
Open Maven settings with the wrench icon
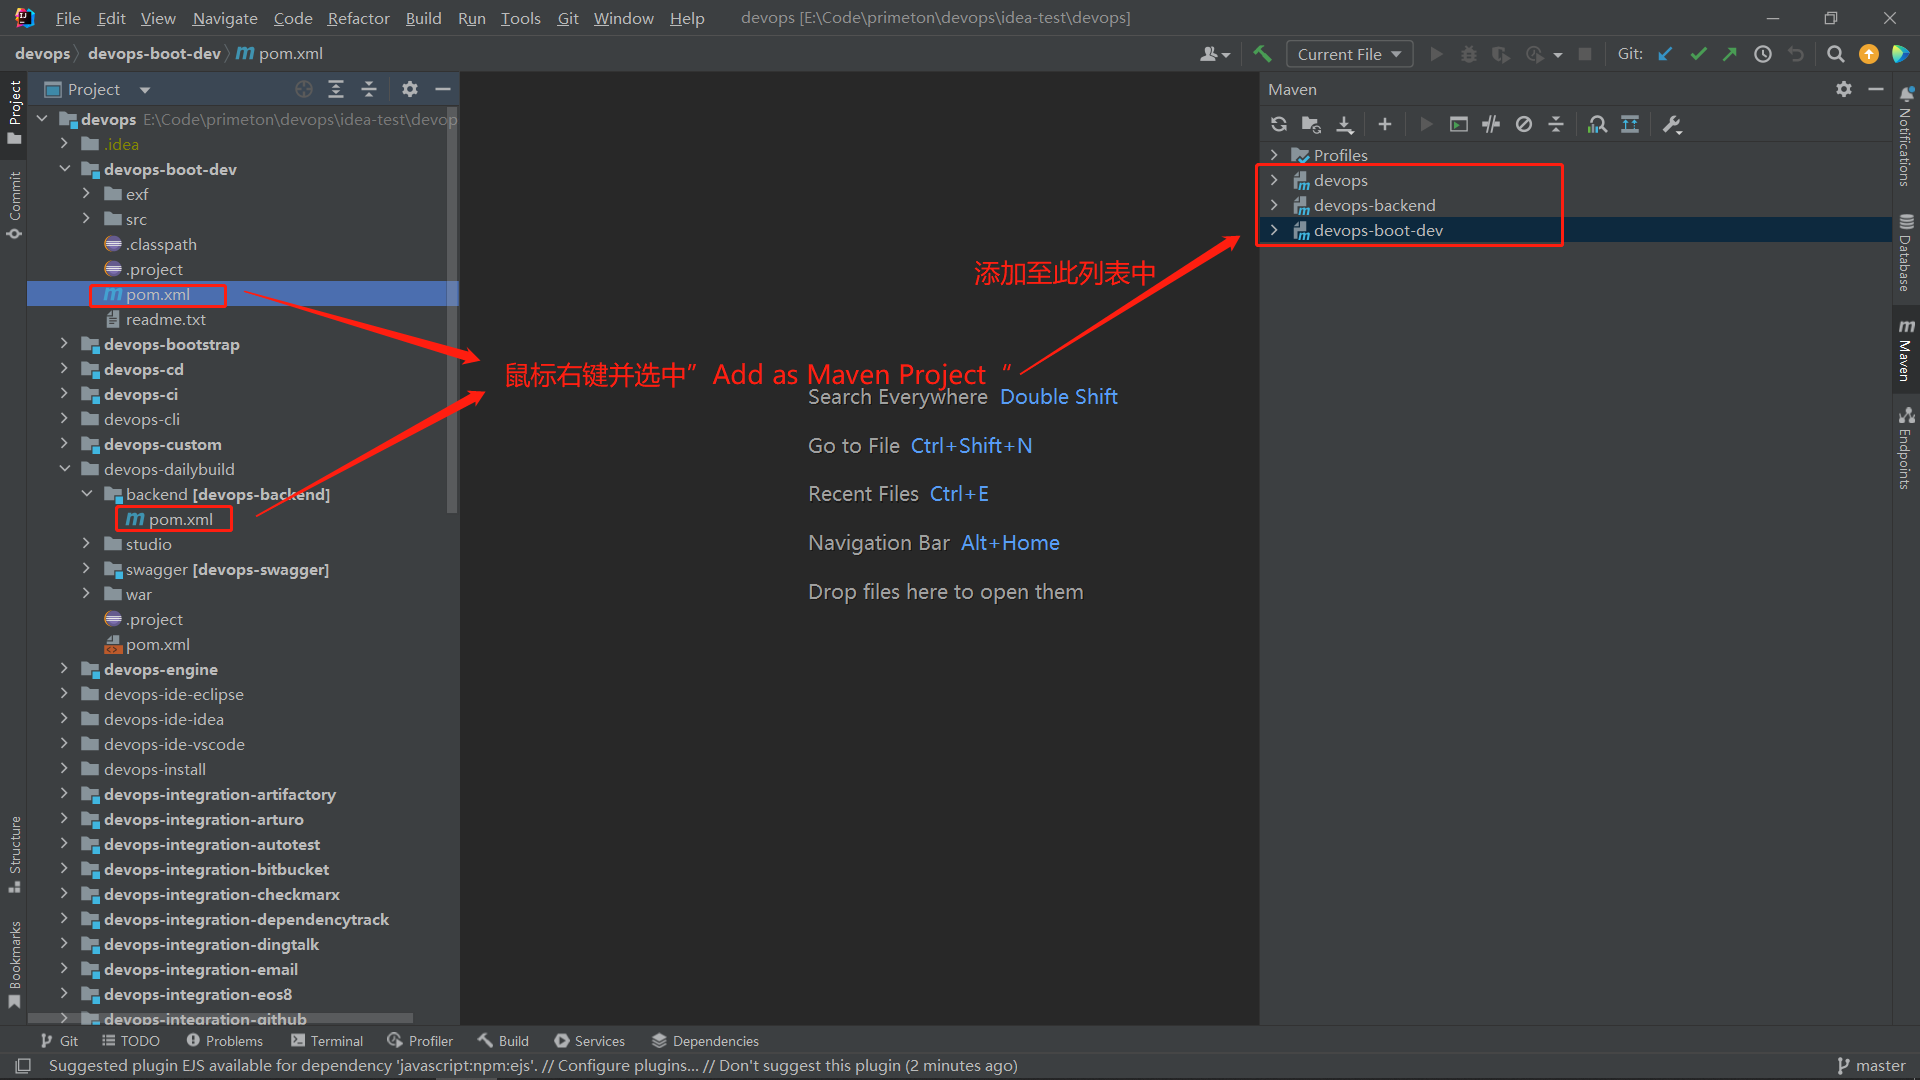coord(1672,124)
